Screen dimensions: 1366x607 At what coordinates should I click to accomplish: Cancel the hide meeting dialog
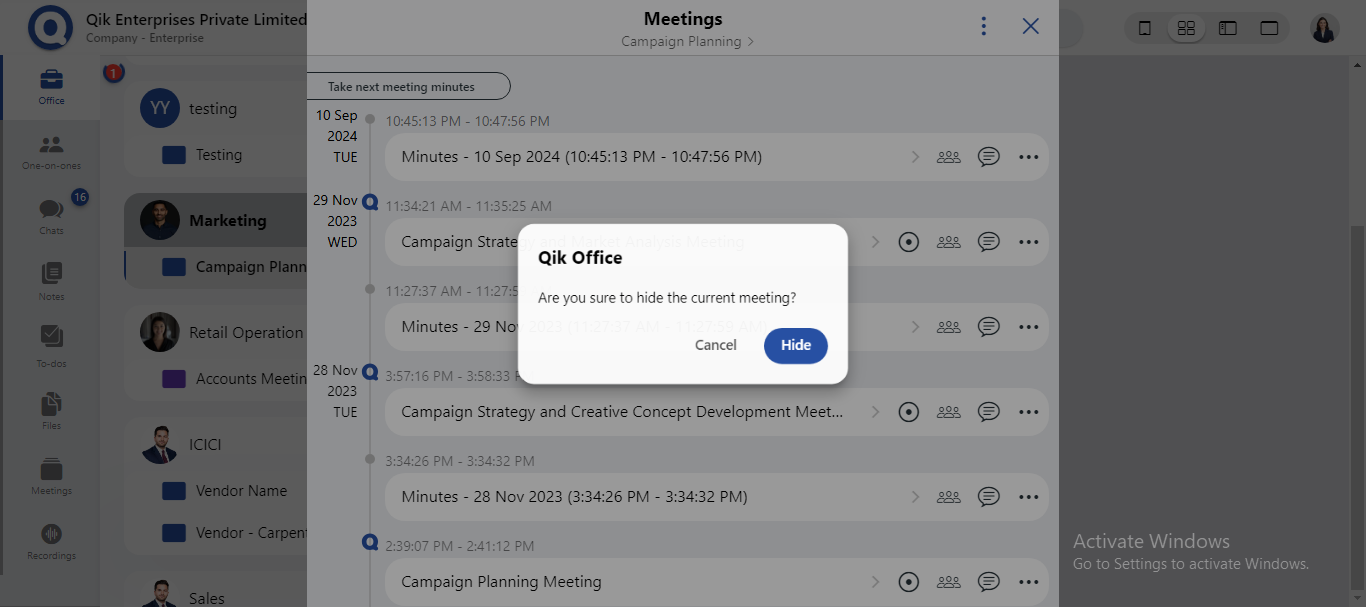(x=715, y=345)
